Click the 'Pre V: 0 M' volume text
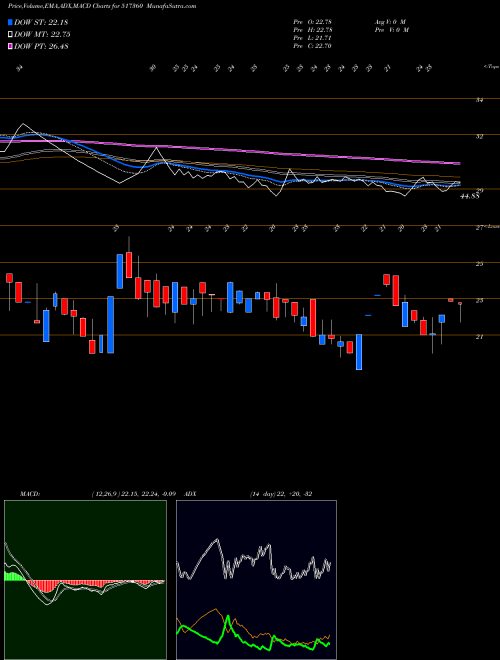500x660 pixels. pyautogui.click(x=391, y=30)
